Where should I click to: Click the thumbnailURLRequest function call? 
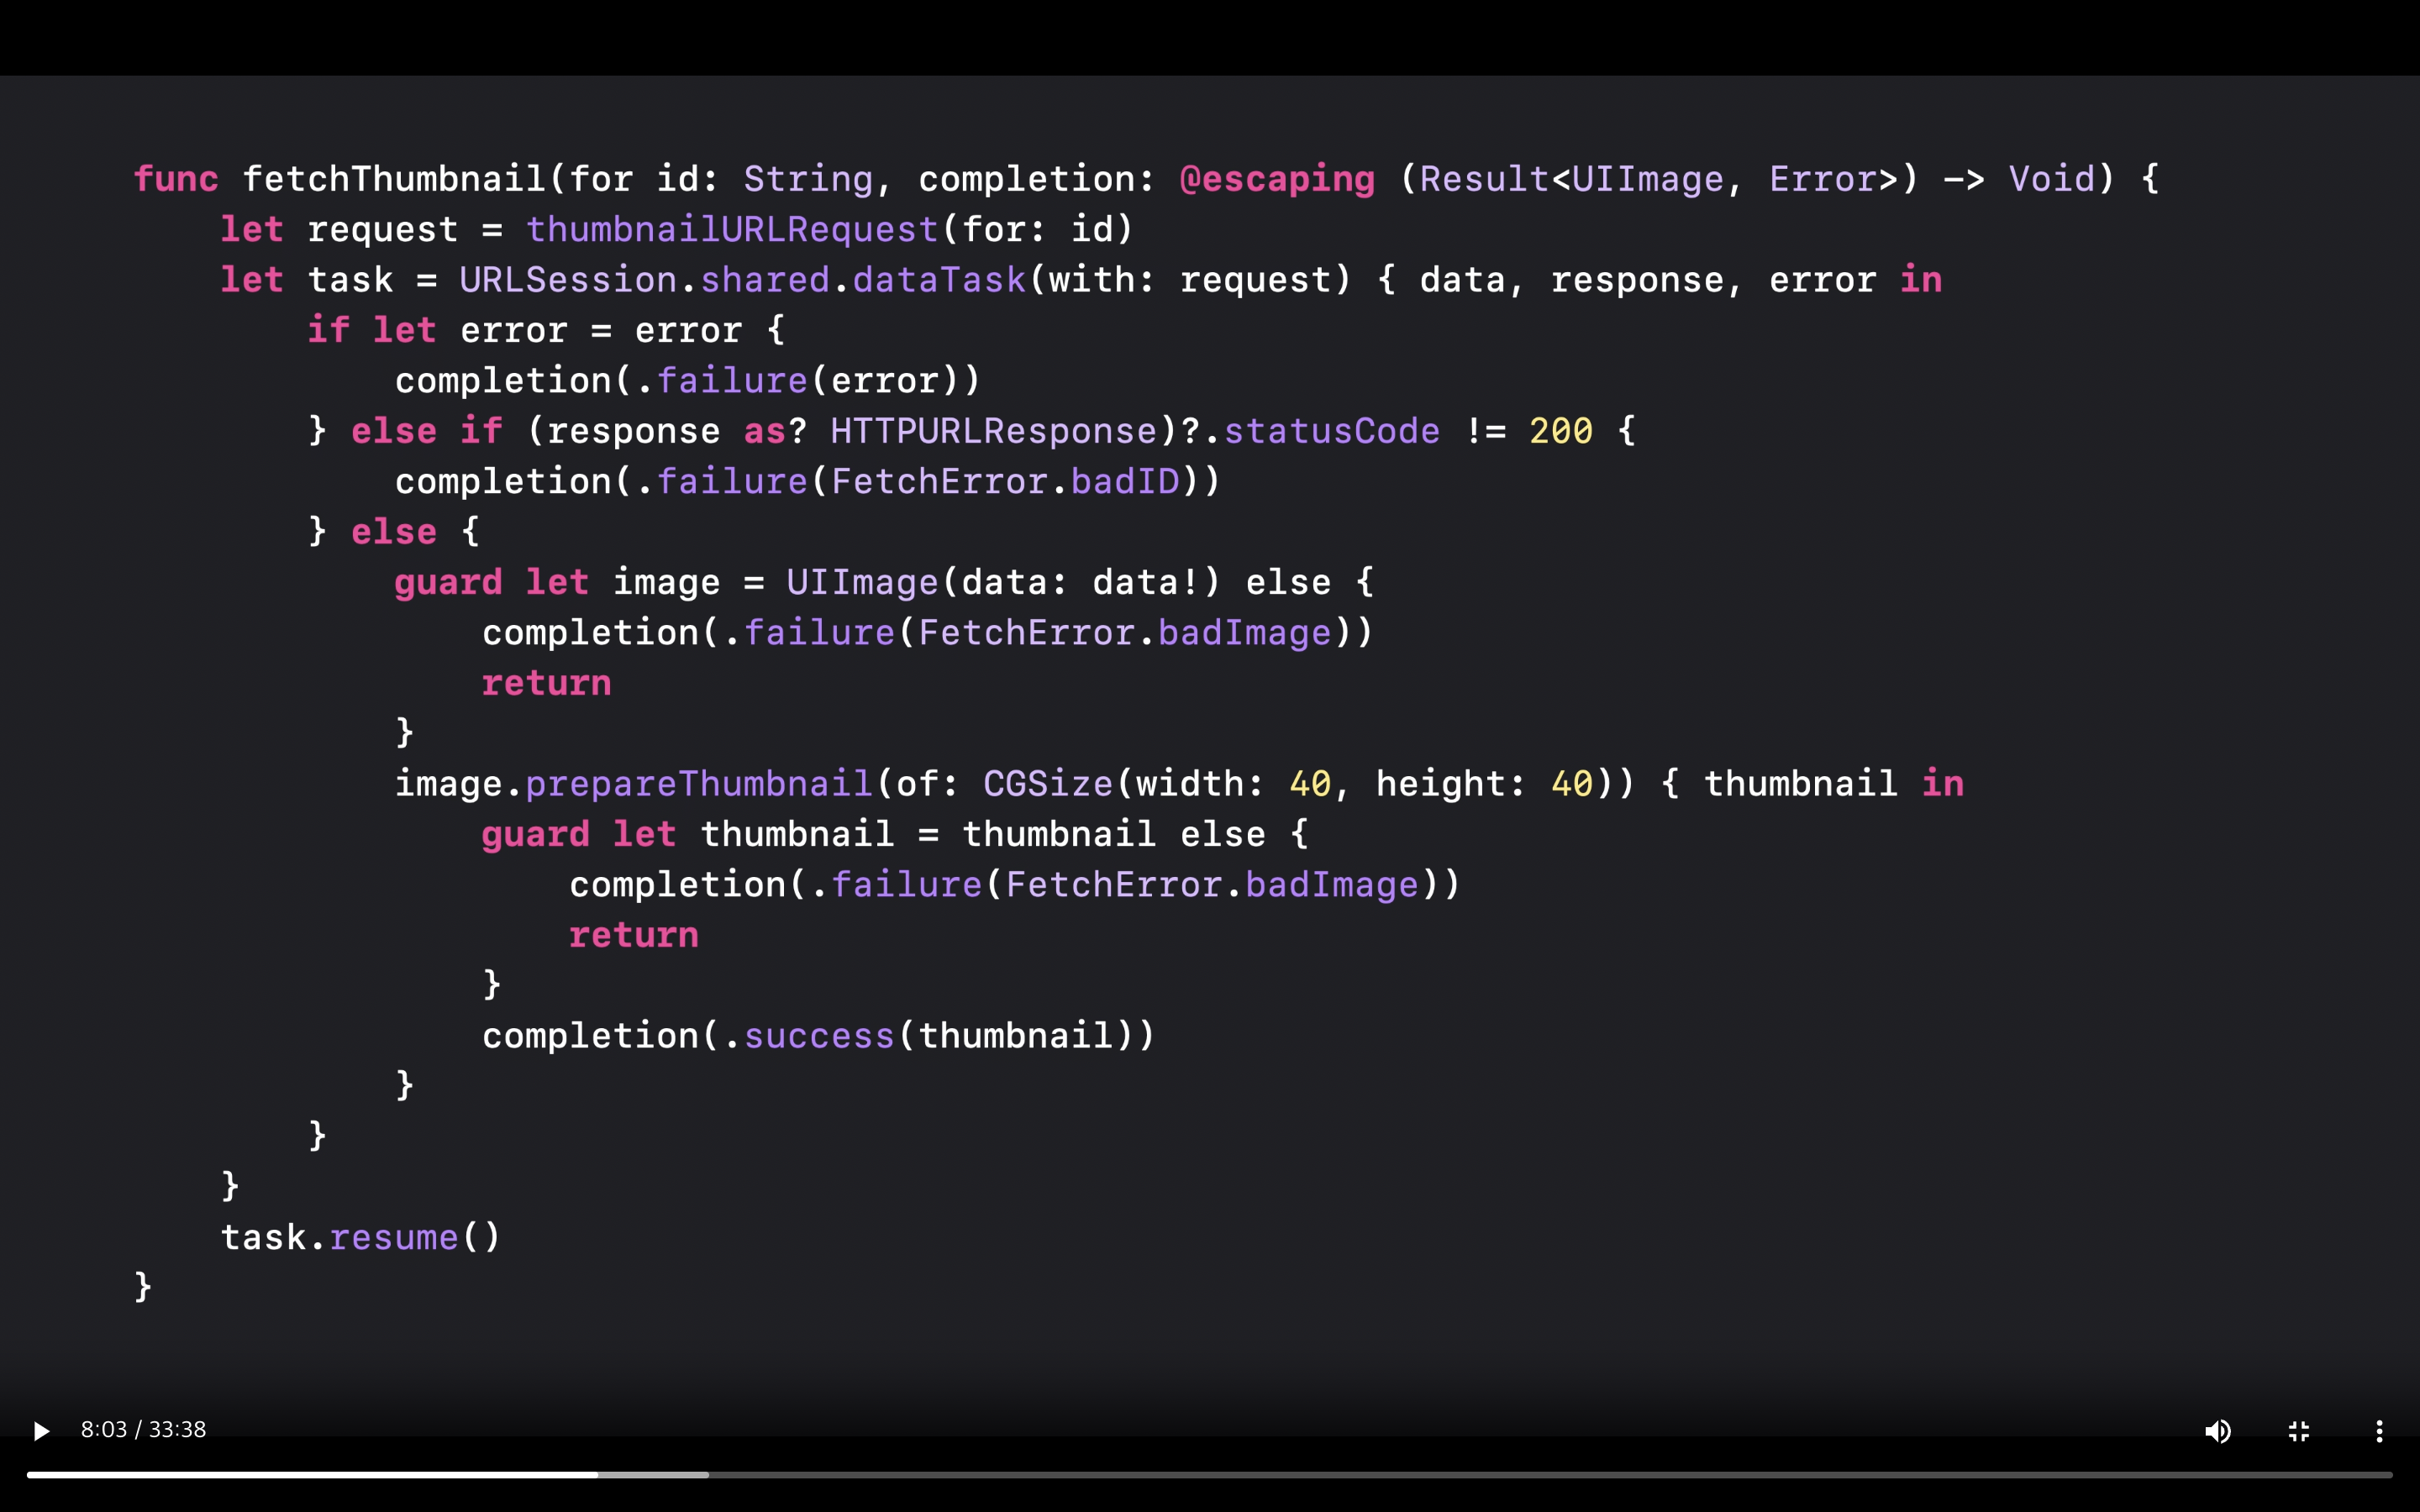pyautogui.click(x=732, y=230)
